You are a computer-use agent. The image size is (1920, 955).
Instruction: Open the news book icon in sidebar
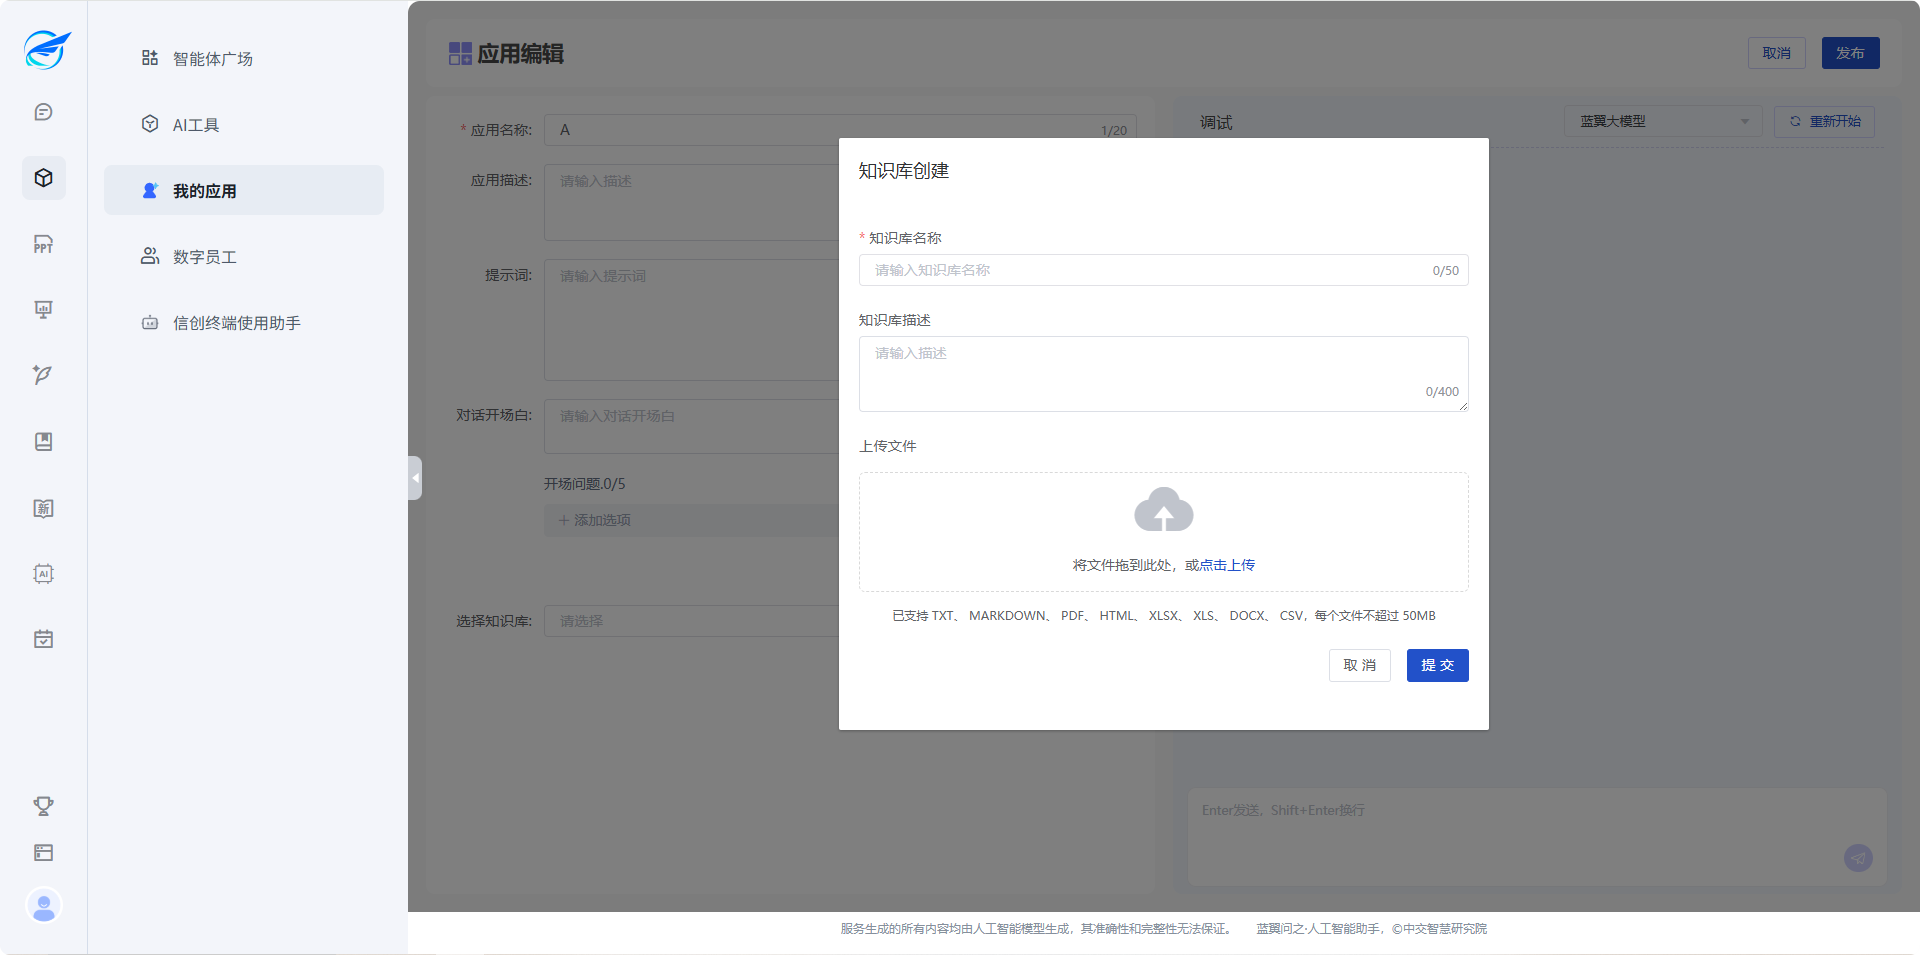43,508
